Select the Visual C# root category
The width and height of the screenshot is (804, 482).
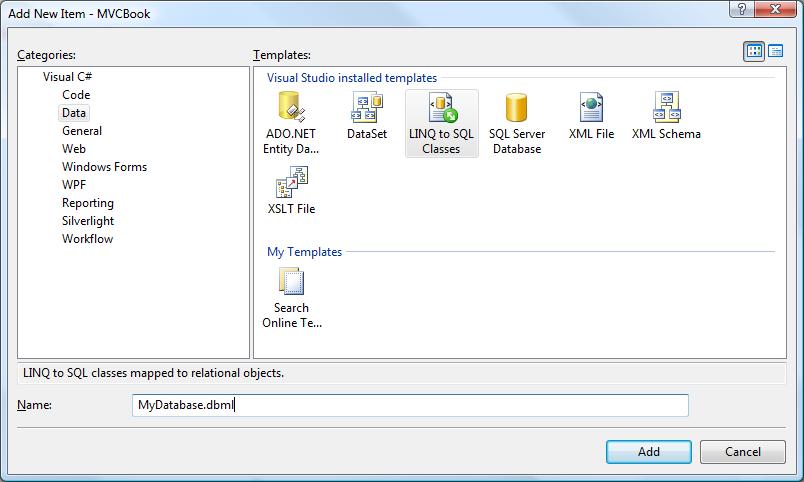point(68,77)
